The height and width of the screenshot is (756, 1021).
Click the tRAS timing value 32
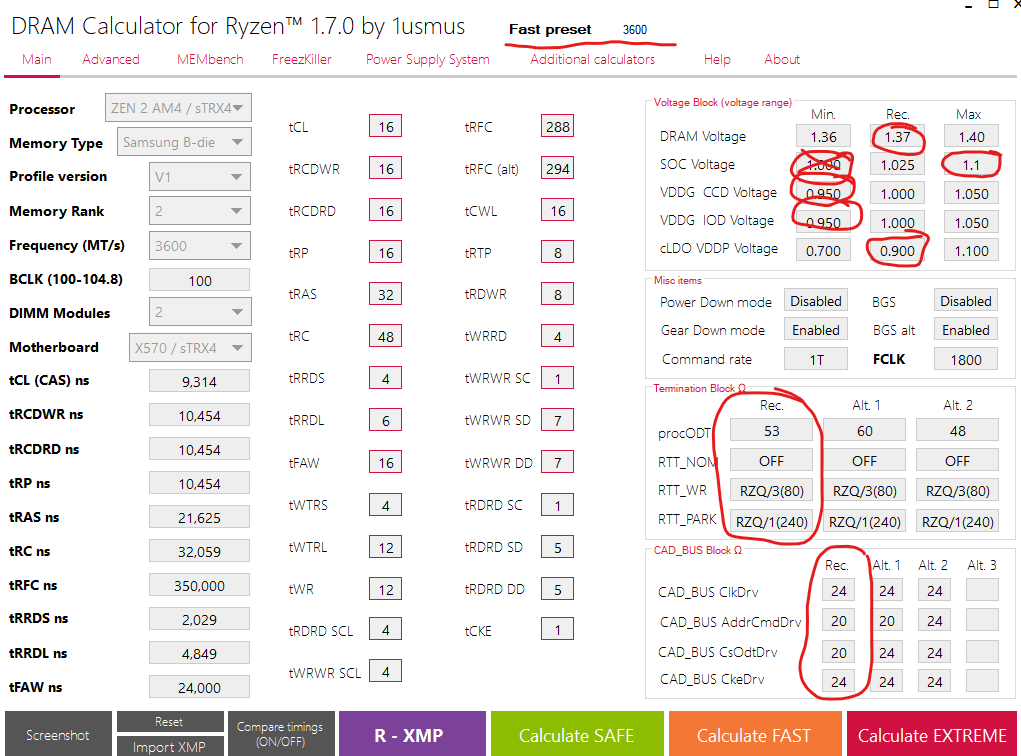(x=385, y=294)
